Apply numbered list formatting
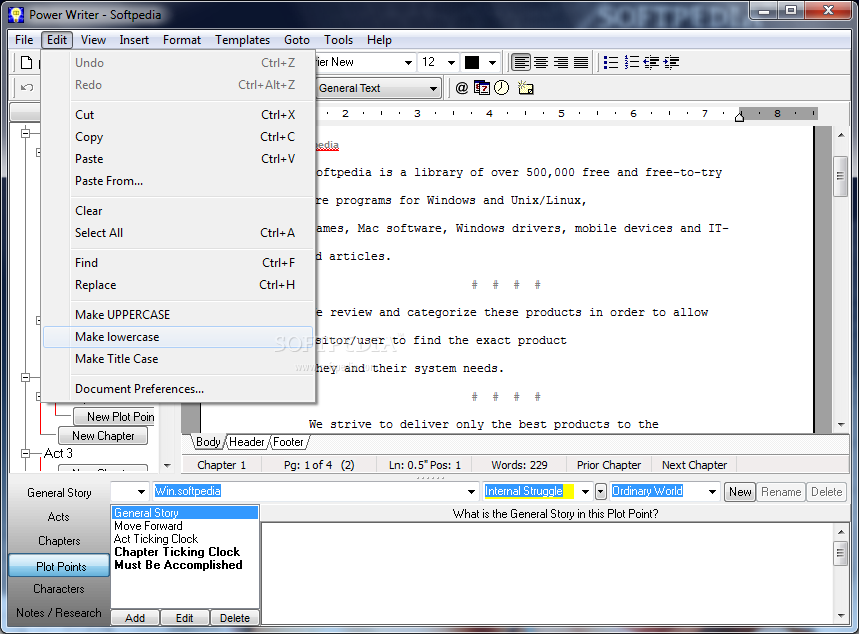This screenshot has height=634, width=859. point(631,62)
